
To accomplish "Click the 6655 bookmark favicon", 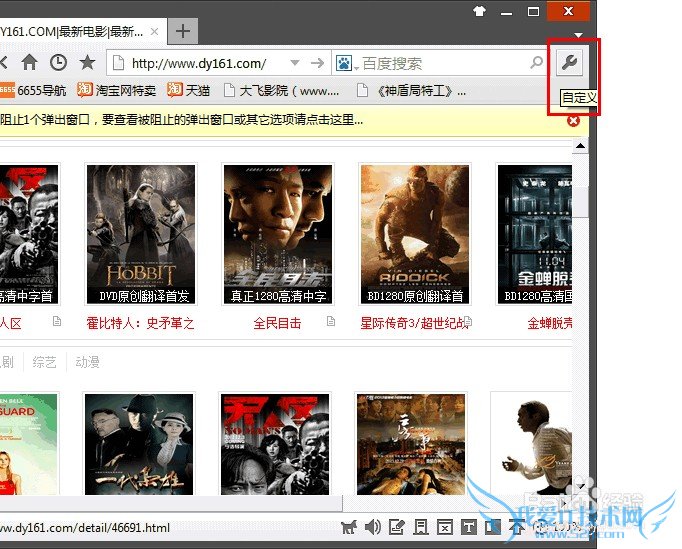I will coord(7,90).
